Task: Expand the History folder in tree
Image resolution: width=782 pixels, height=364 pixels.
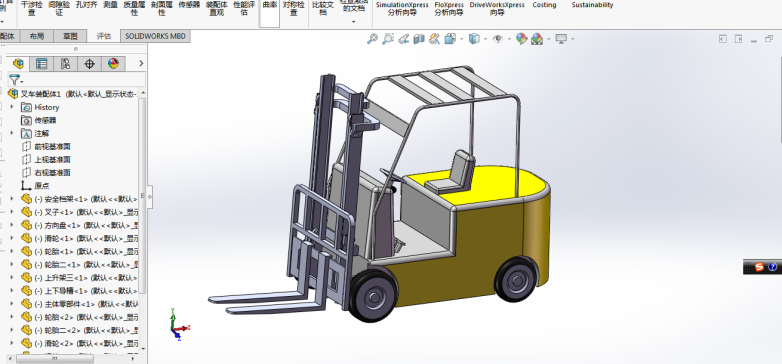Action: pyautogui.click(x=12, y=107)
